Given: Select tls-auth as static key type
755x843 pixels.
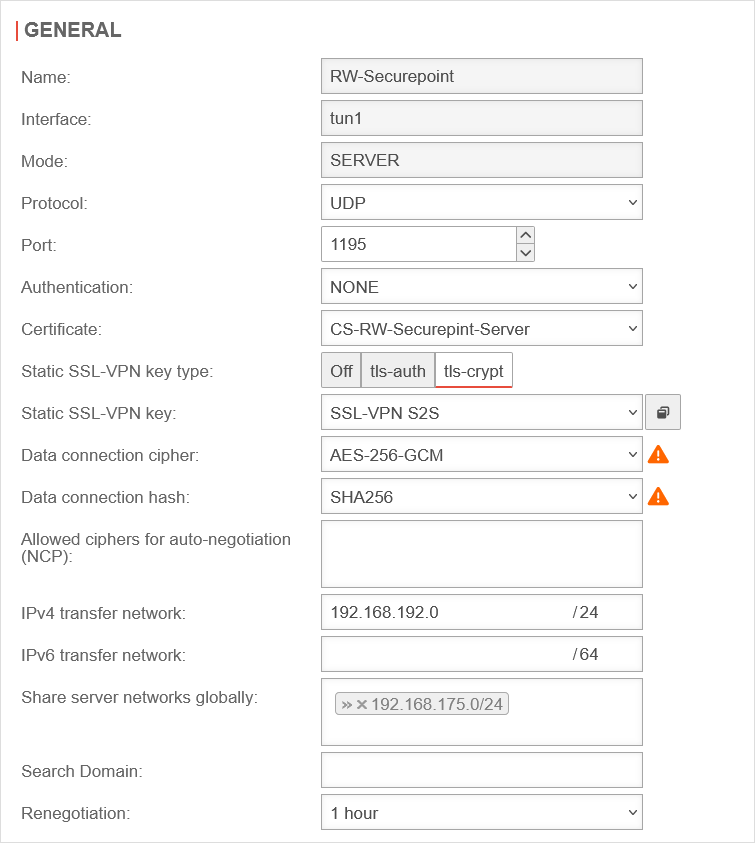Looking at the screenshot, I should click(x=398, y=371).
